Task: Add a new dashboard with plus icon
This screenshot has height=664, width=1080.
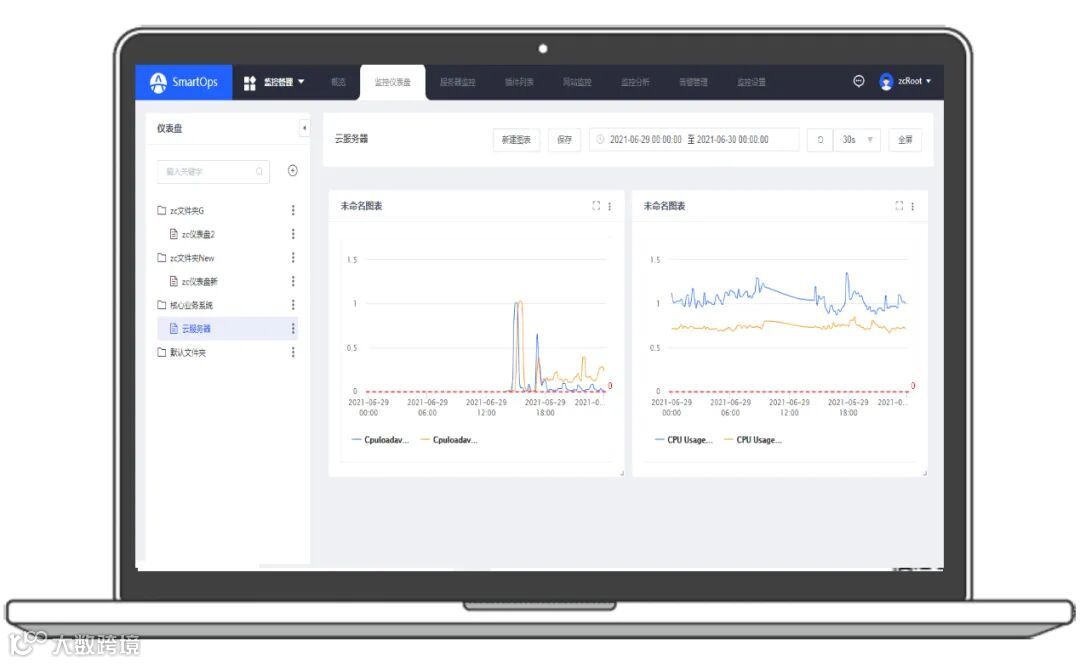Action: 293,171
